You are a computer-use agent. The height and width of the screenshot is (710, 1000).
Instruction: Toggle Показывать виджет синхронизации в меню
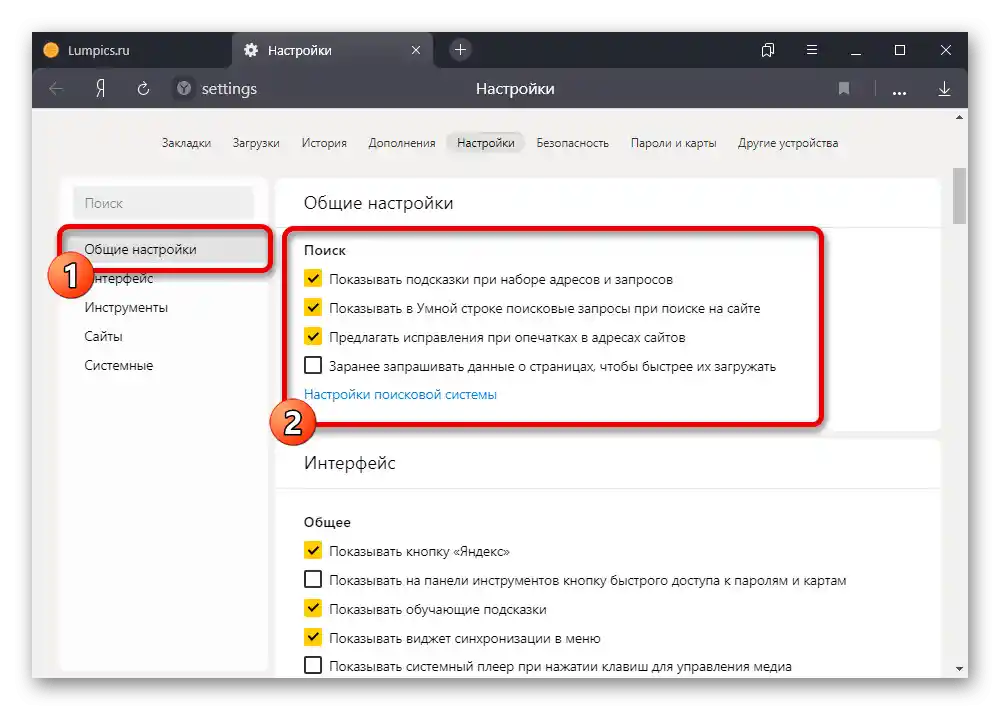312,637
